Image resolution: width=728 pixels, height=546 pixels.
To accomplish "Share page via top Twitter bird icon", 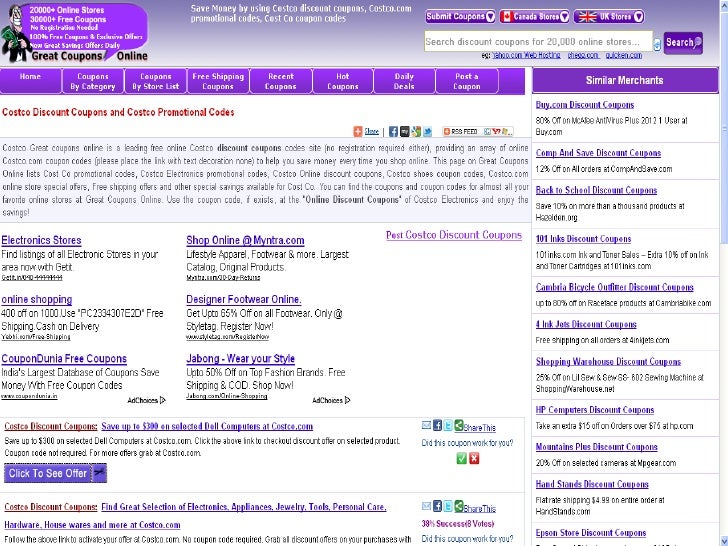I will pyautogui.click(x=427, y=132).
